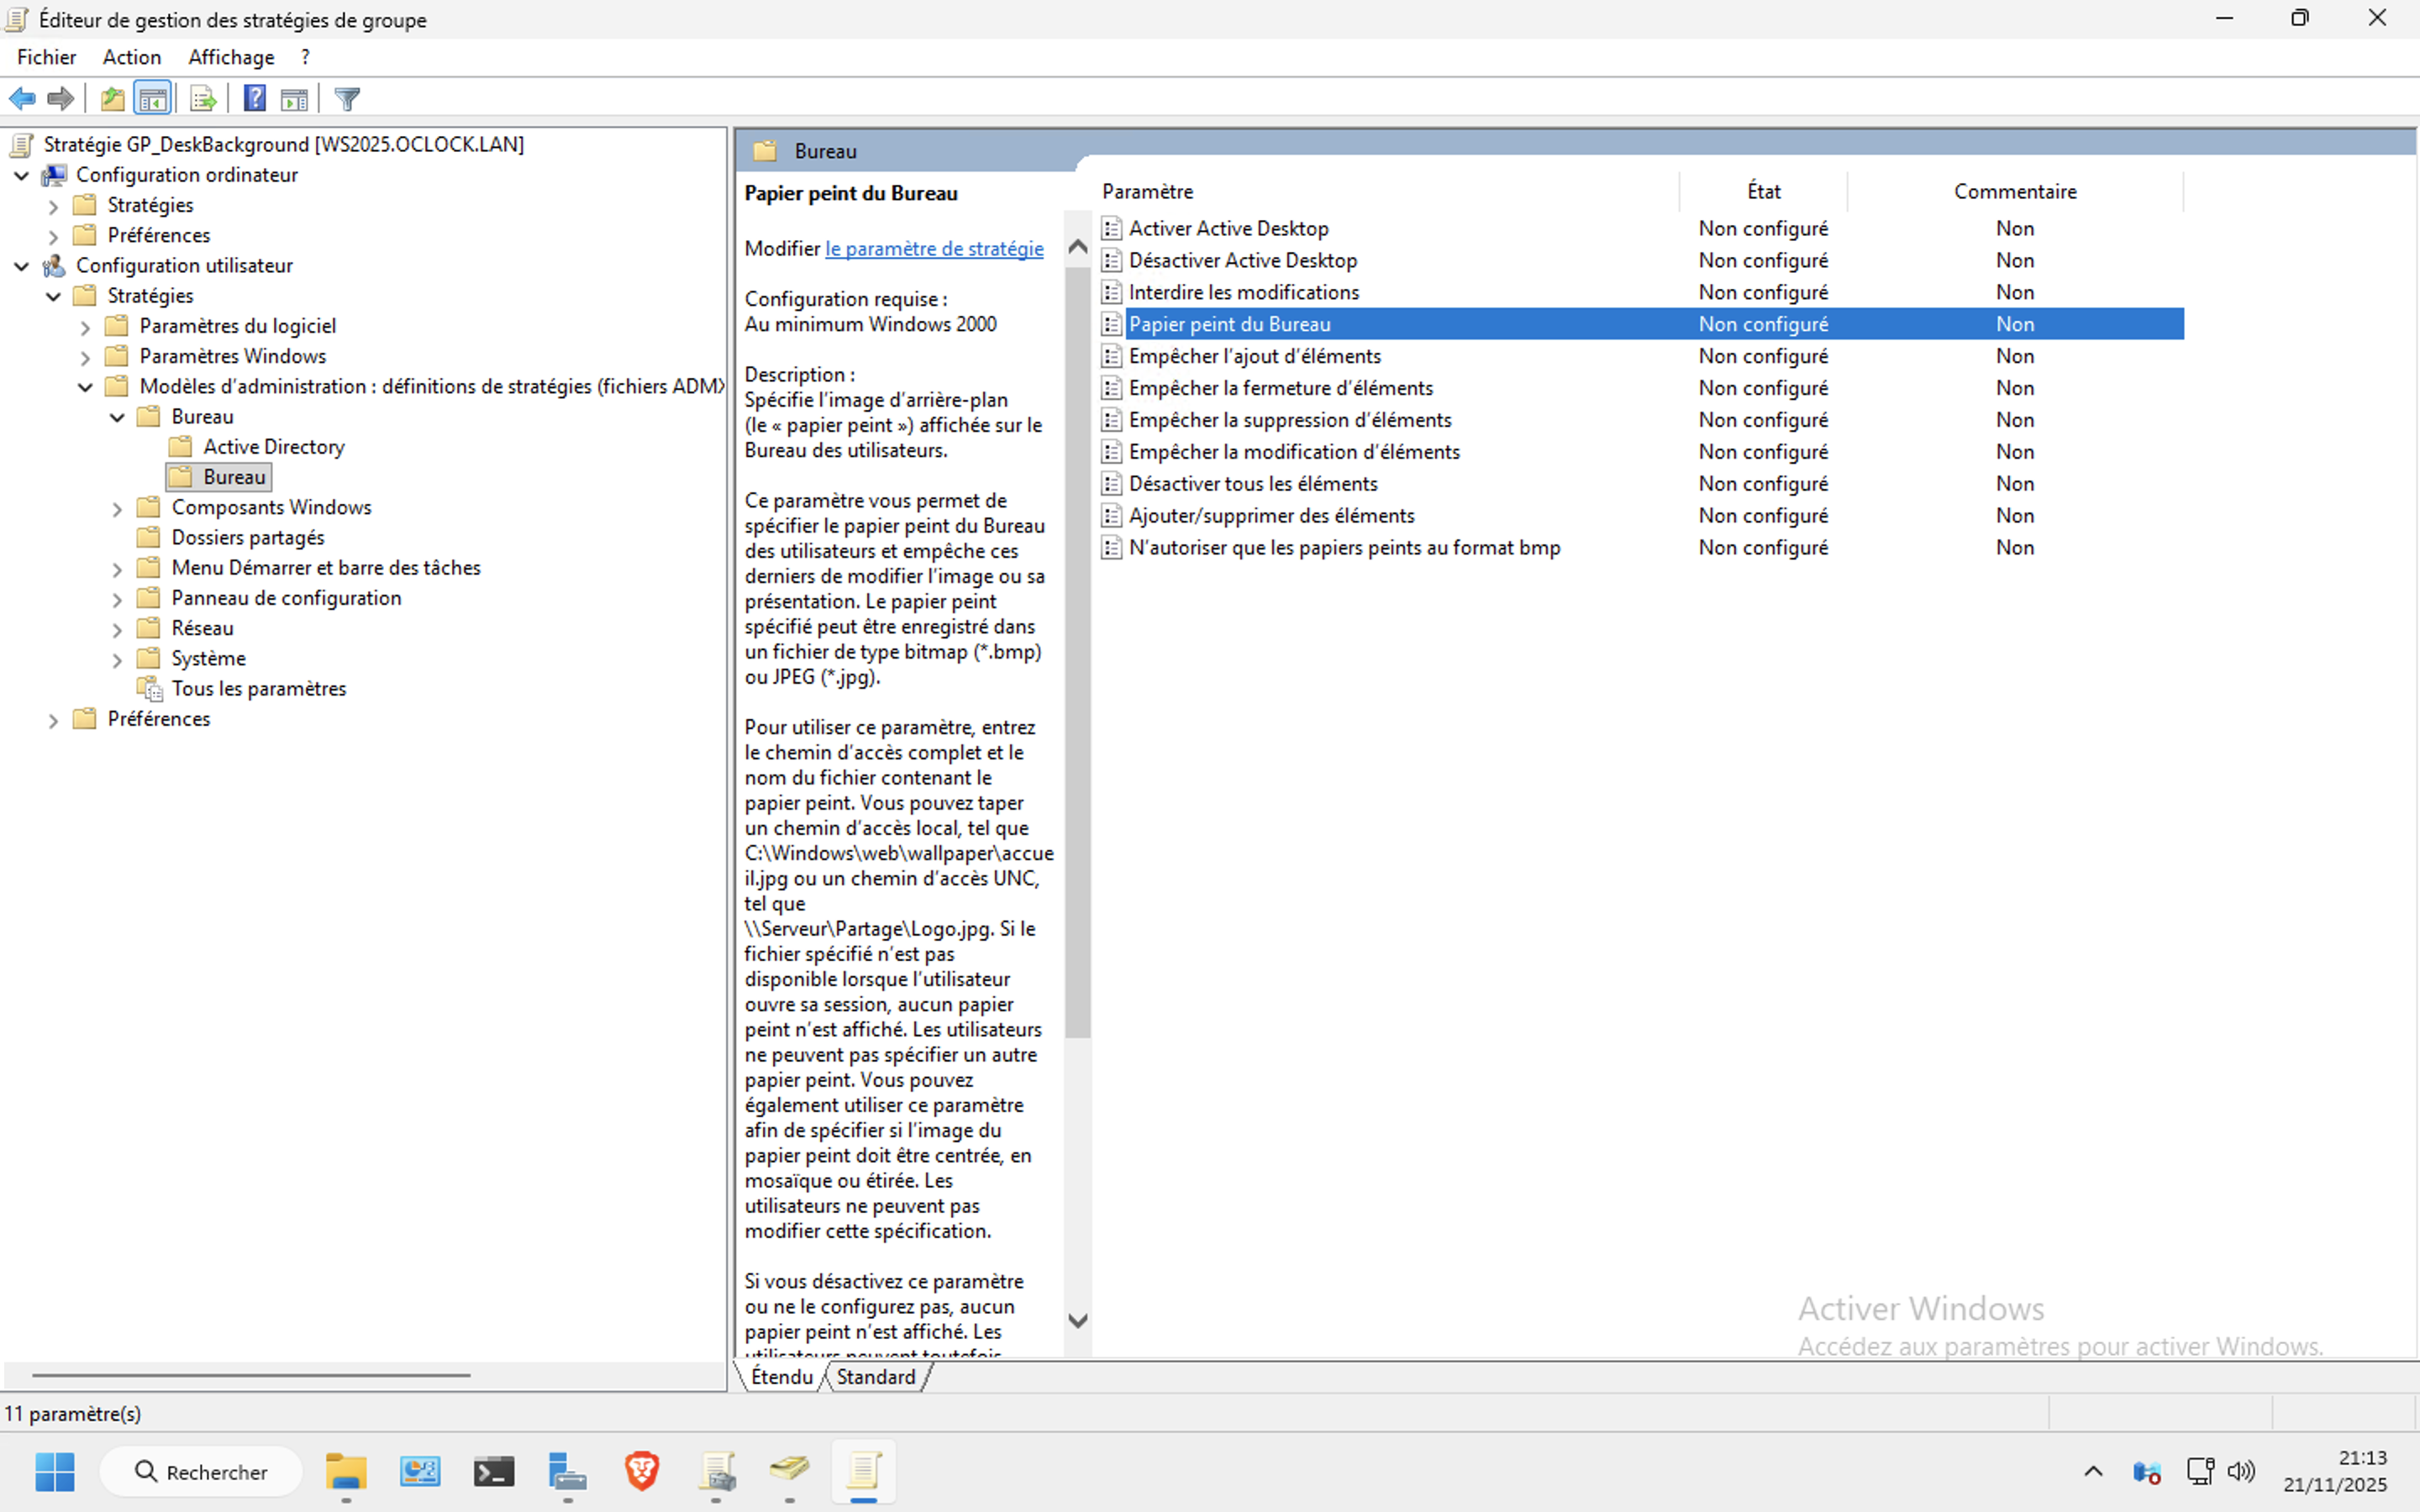Select 'Tous les paramètres' in tree
This screenshot has height=1512, width=2420.
(258, 689)
